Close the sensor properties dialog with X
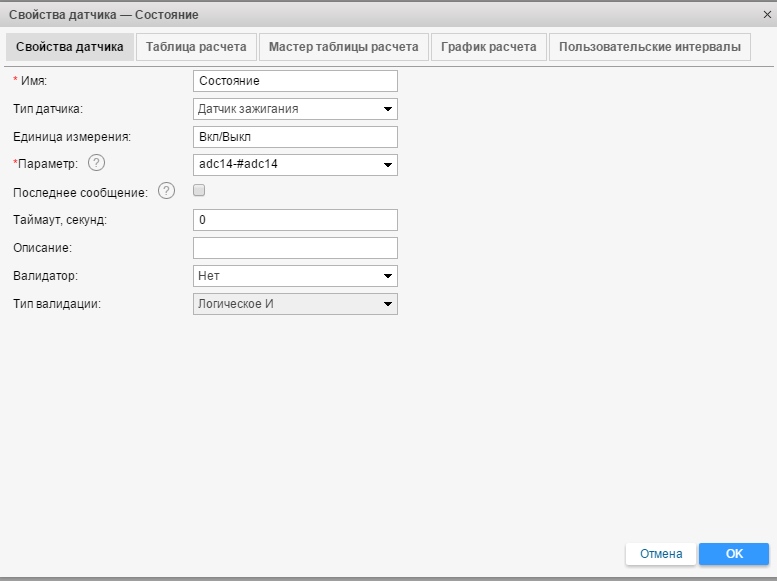Image resolution: width=777 pixels, height=581 pixels. [766, 15]
